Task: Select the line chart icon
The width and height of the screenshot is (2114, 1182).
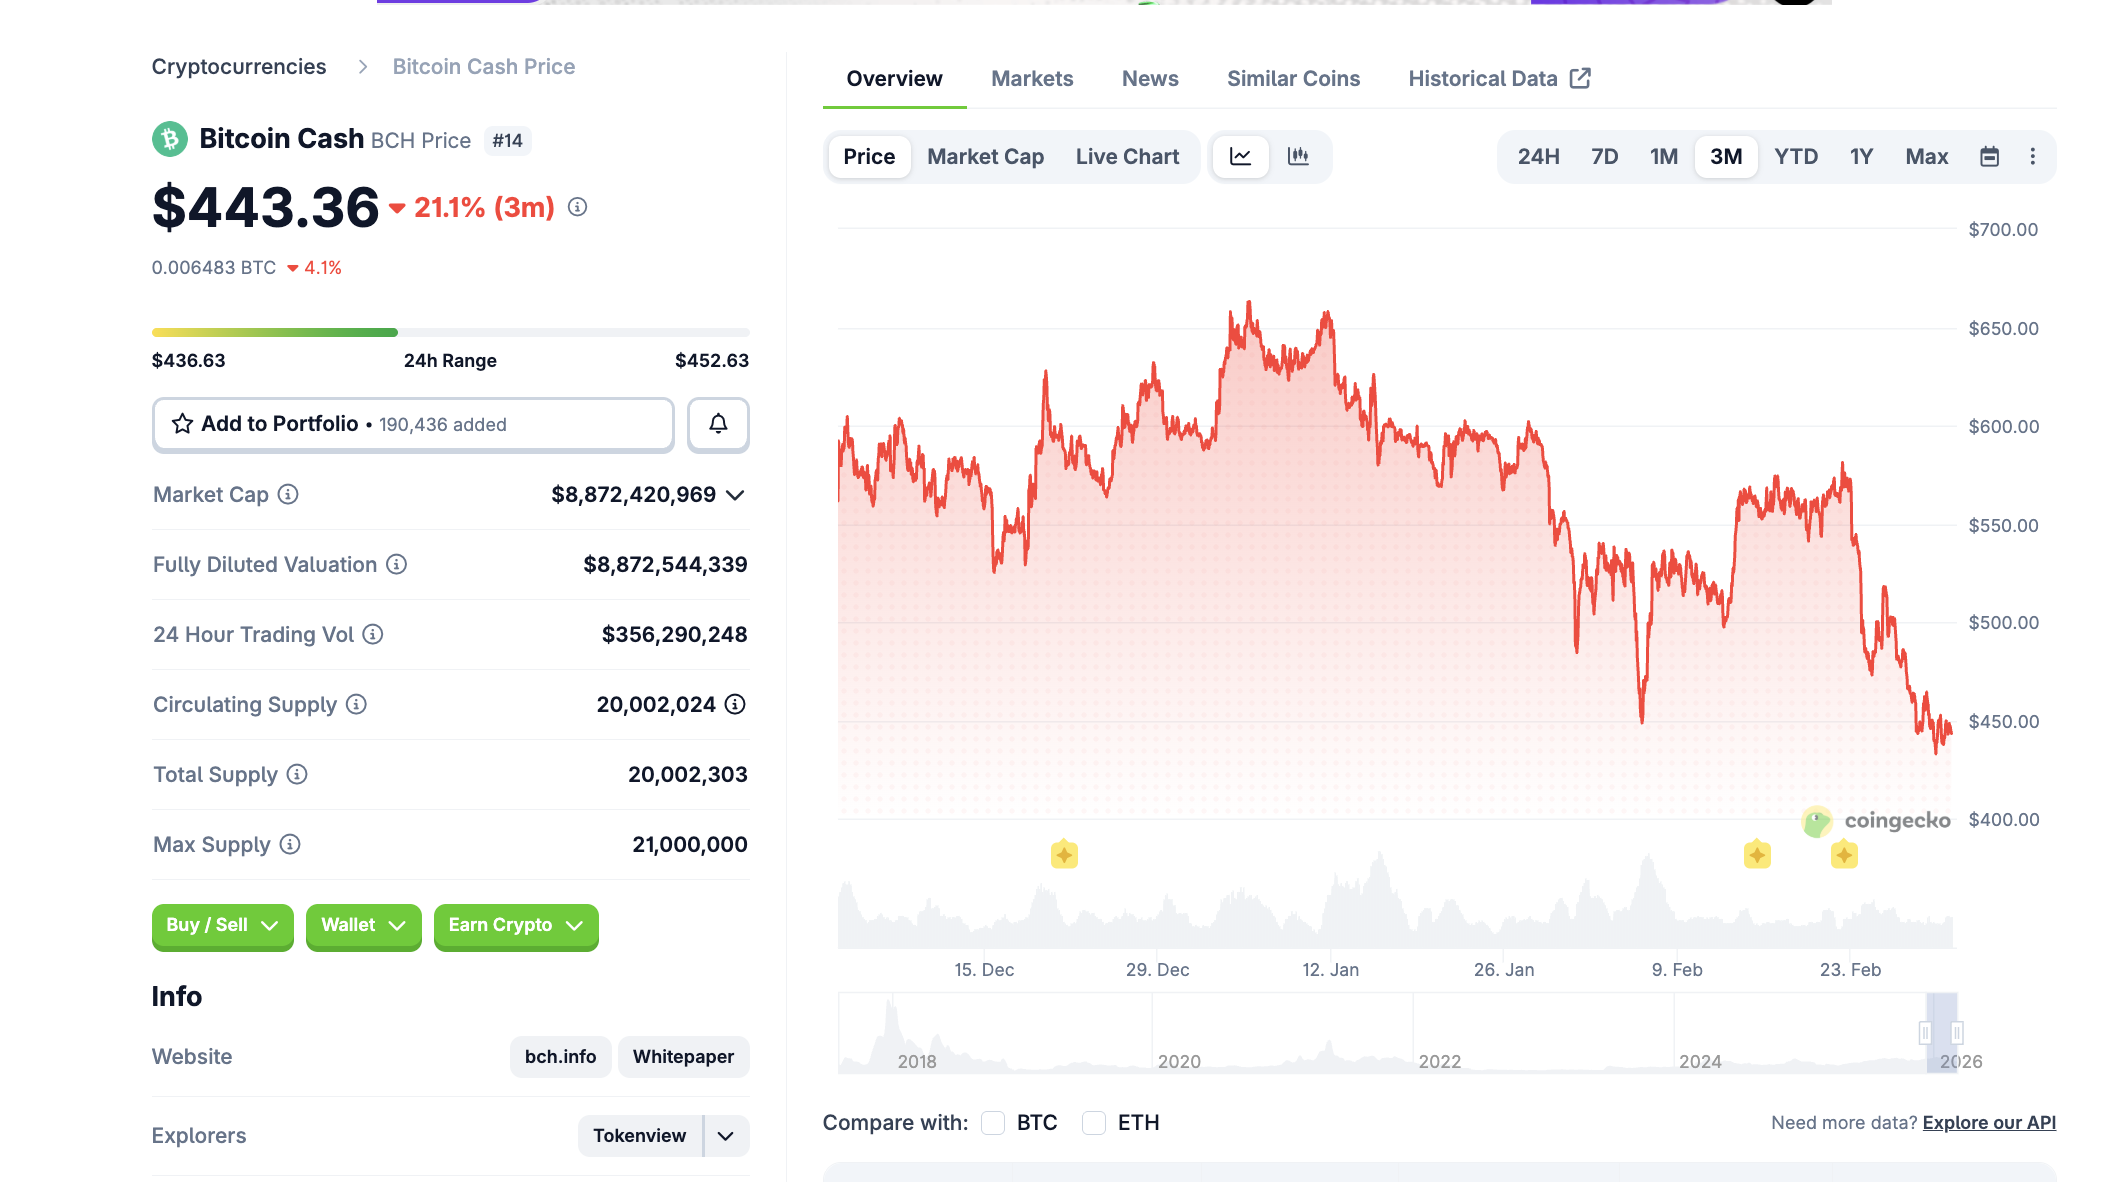Action: click(x=1240, y=156)
